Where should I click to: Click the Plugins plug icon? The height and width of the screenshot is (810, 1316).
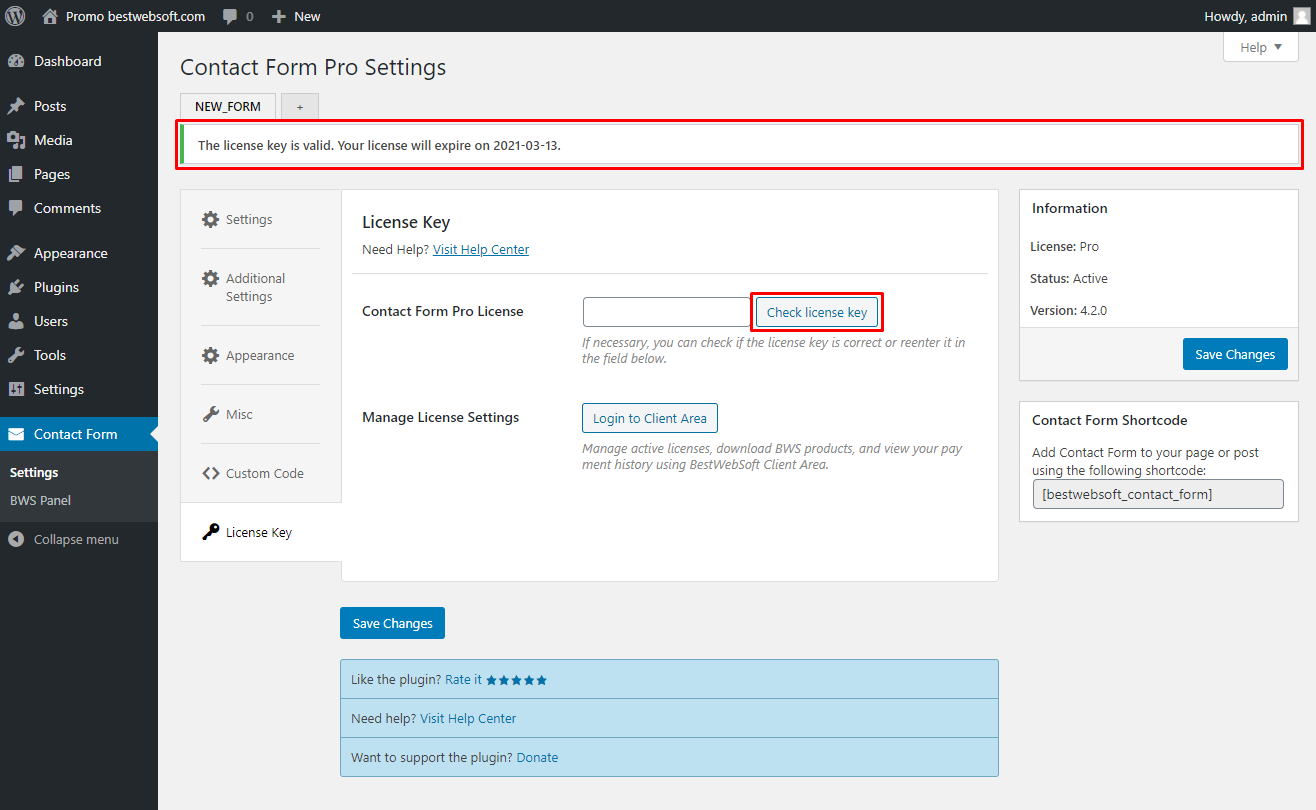click(16, 287)
